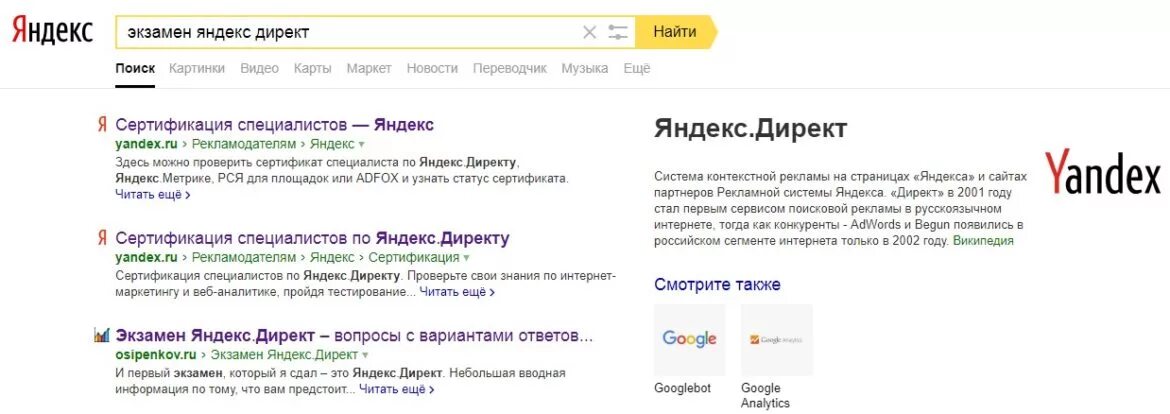This screenshot has height=414, width=1170.
Task: Click 'Читать ещё' under osipenkov result
Action: click(x=397, y=389)
